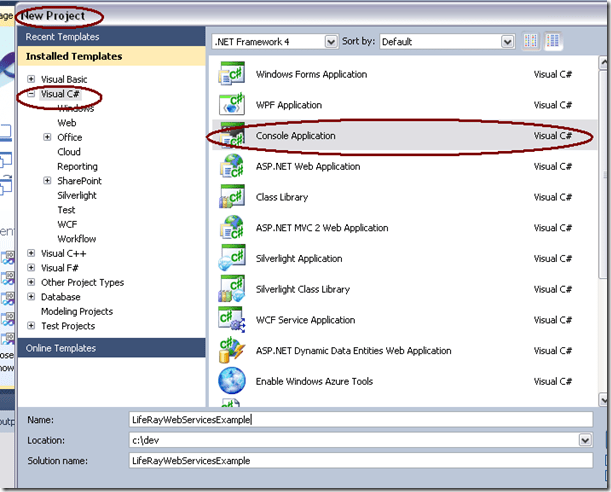This screenshot has width=611, height=492.
Task: Select the Silverlight category under Visual C#
Action: [77, 196]
